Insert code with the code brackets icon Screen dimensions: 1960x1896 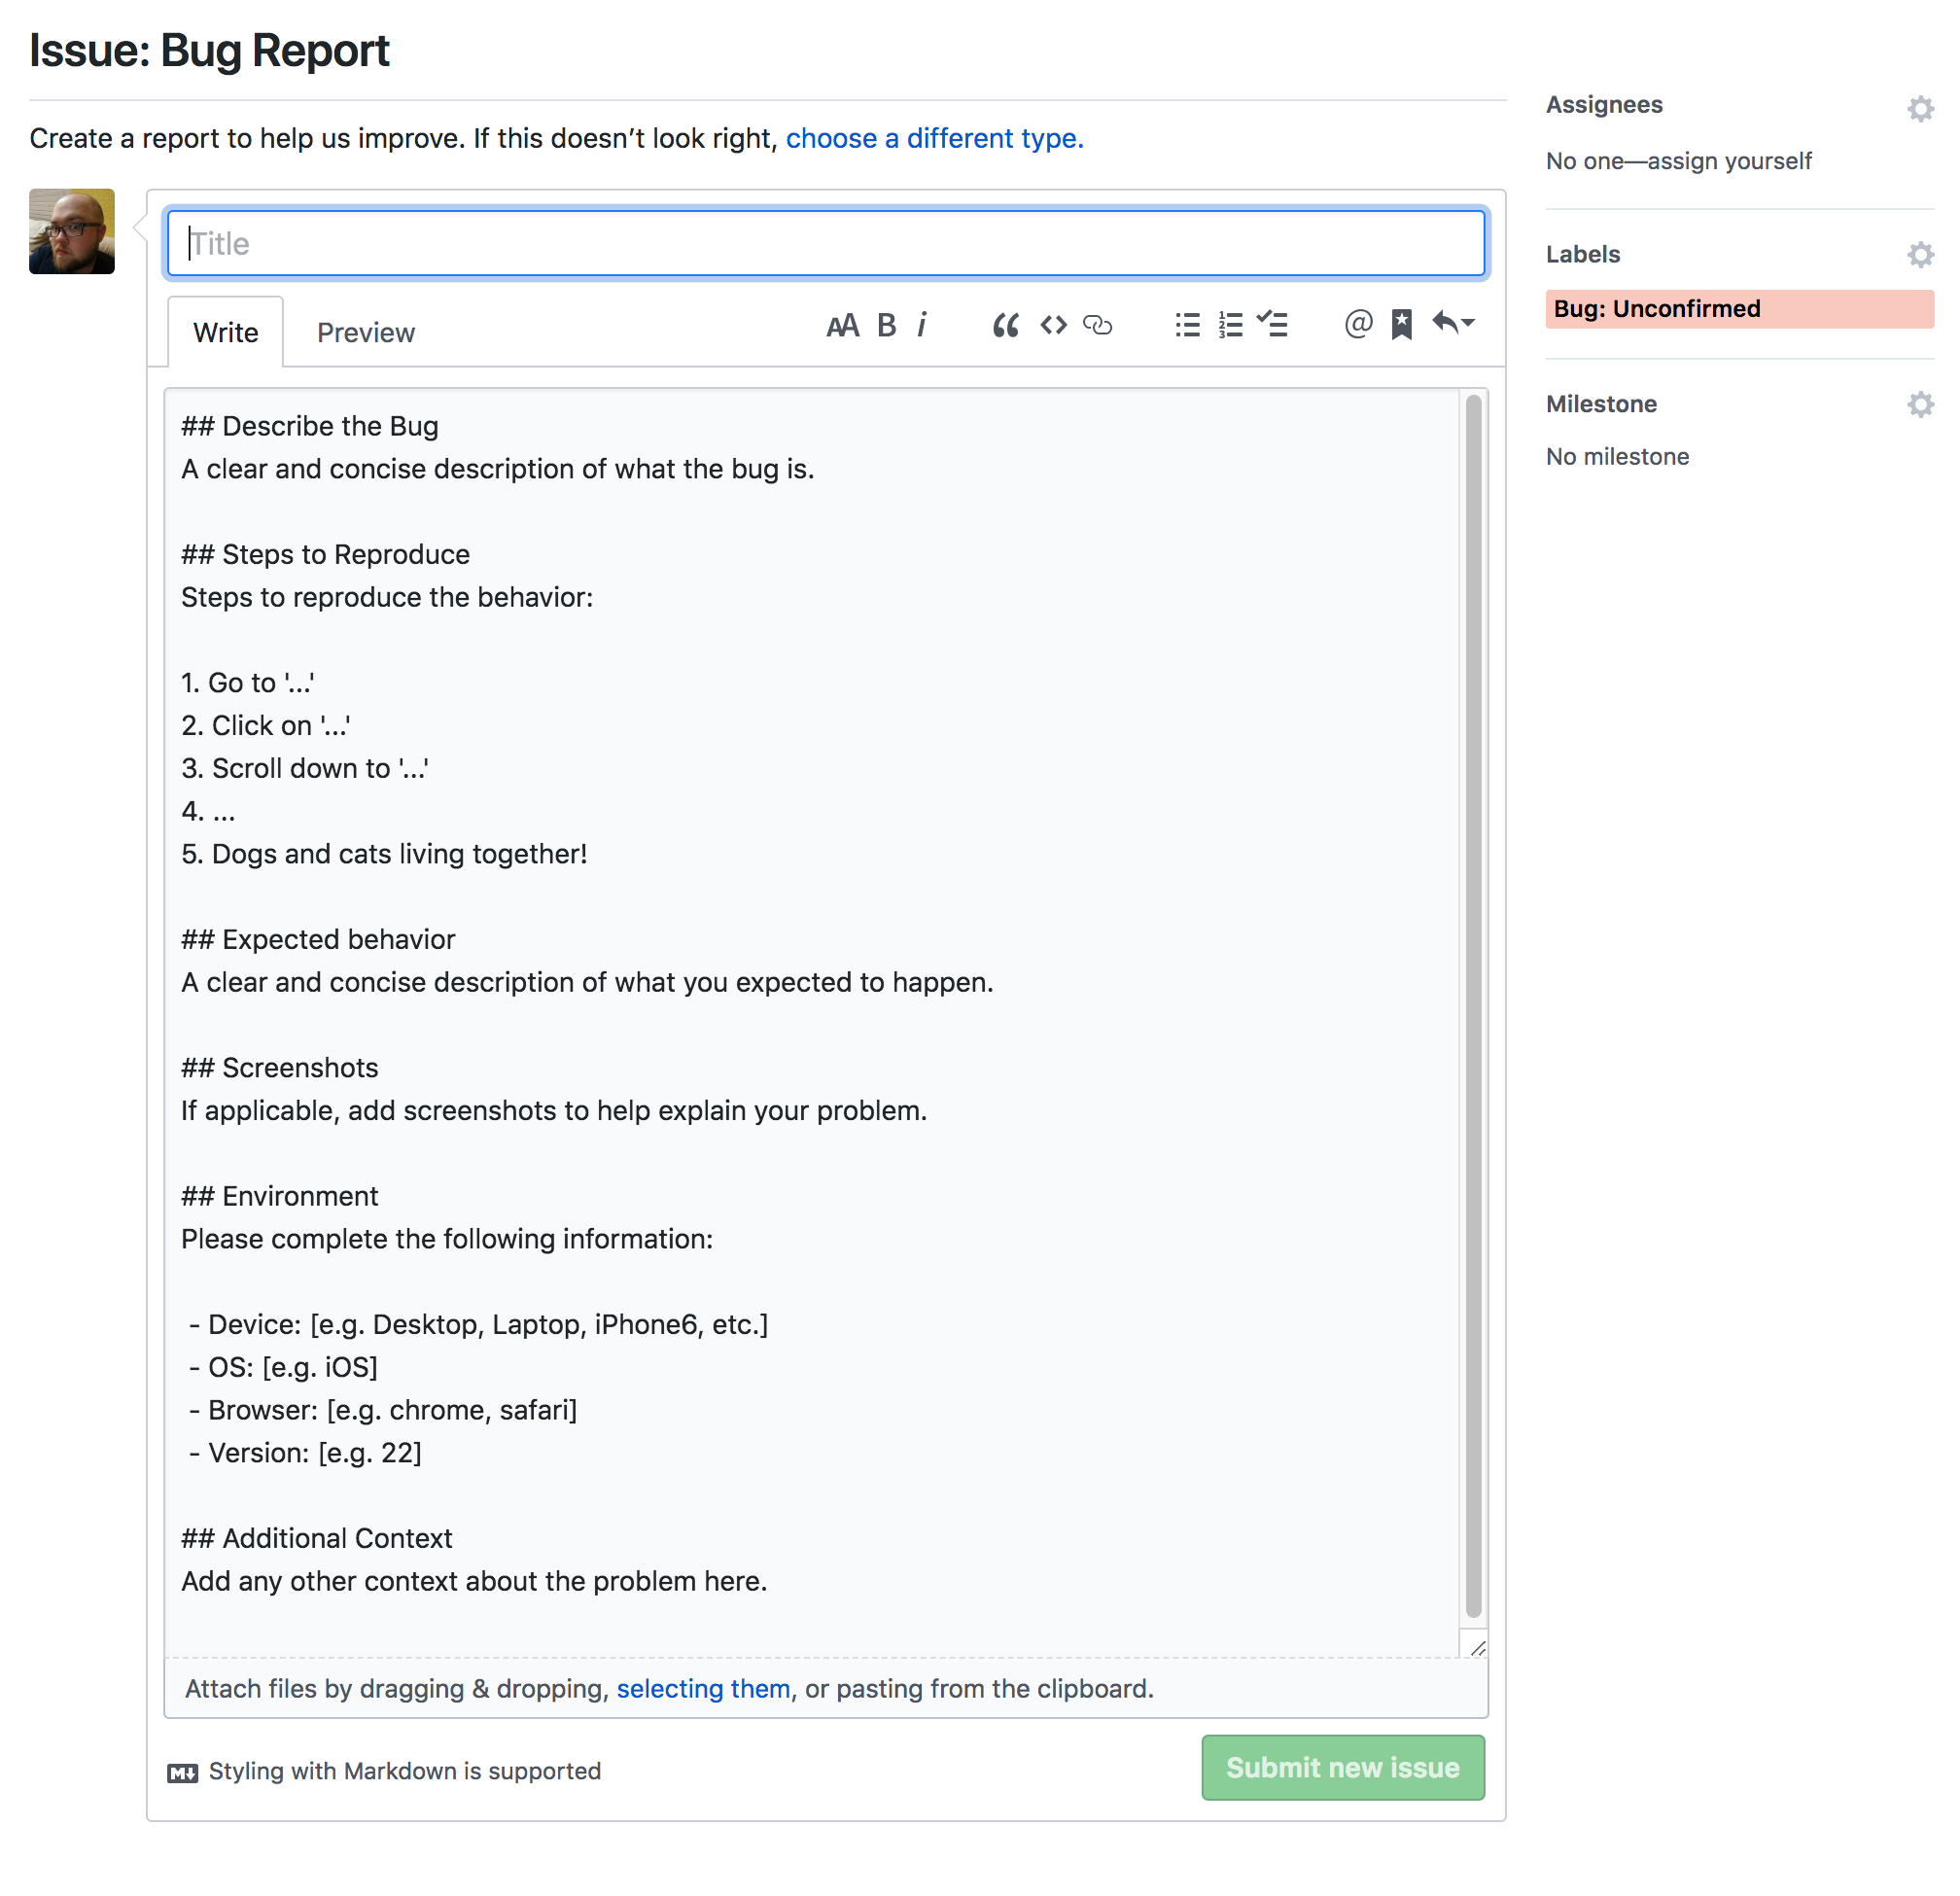[1053, 325]
